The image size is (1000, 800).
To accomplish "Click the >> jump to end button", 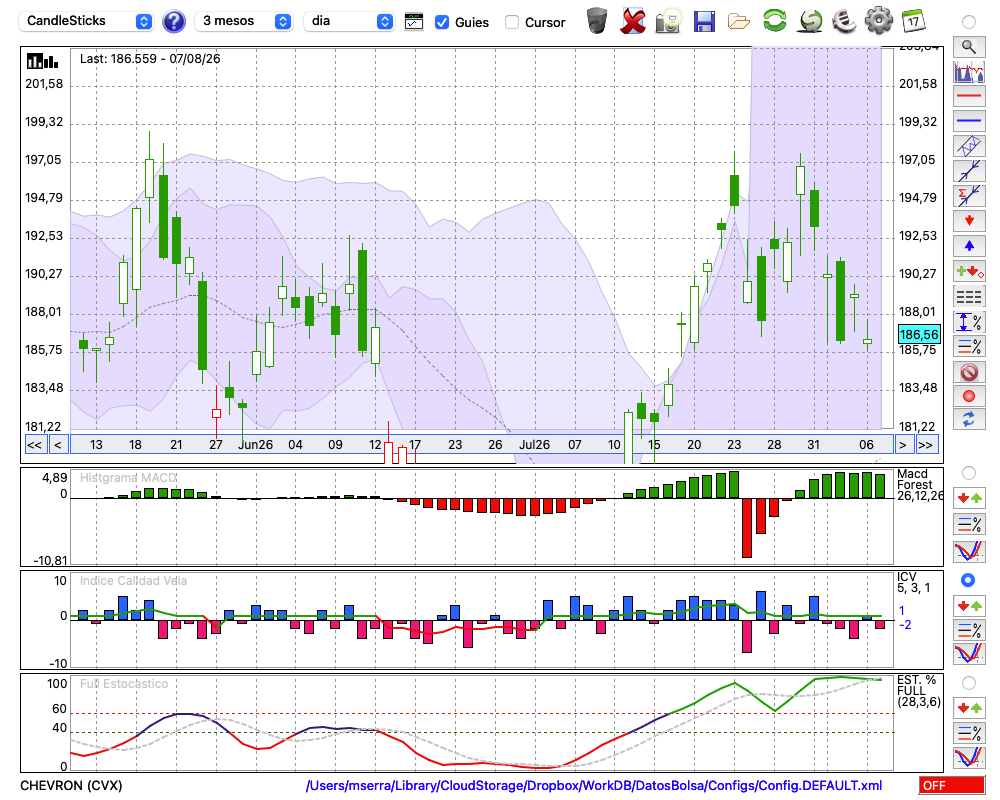I will click(x=925, y=445).
